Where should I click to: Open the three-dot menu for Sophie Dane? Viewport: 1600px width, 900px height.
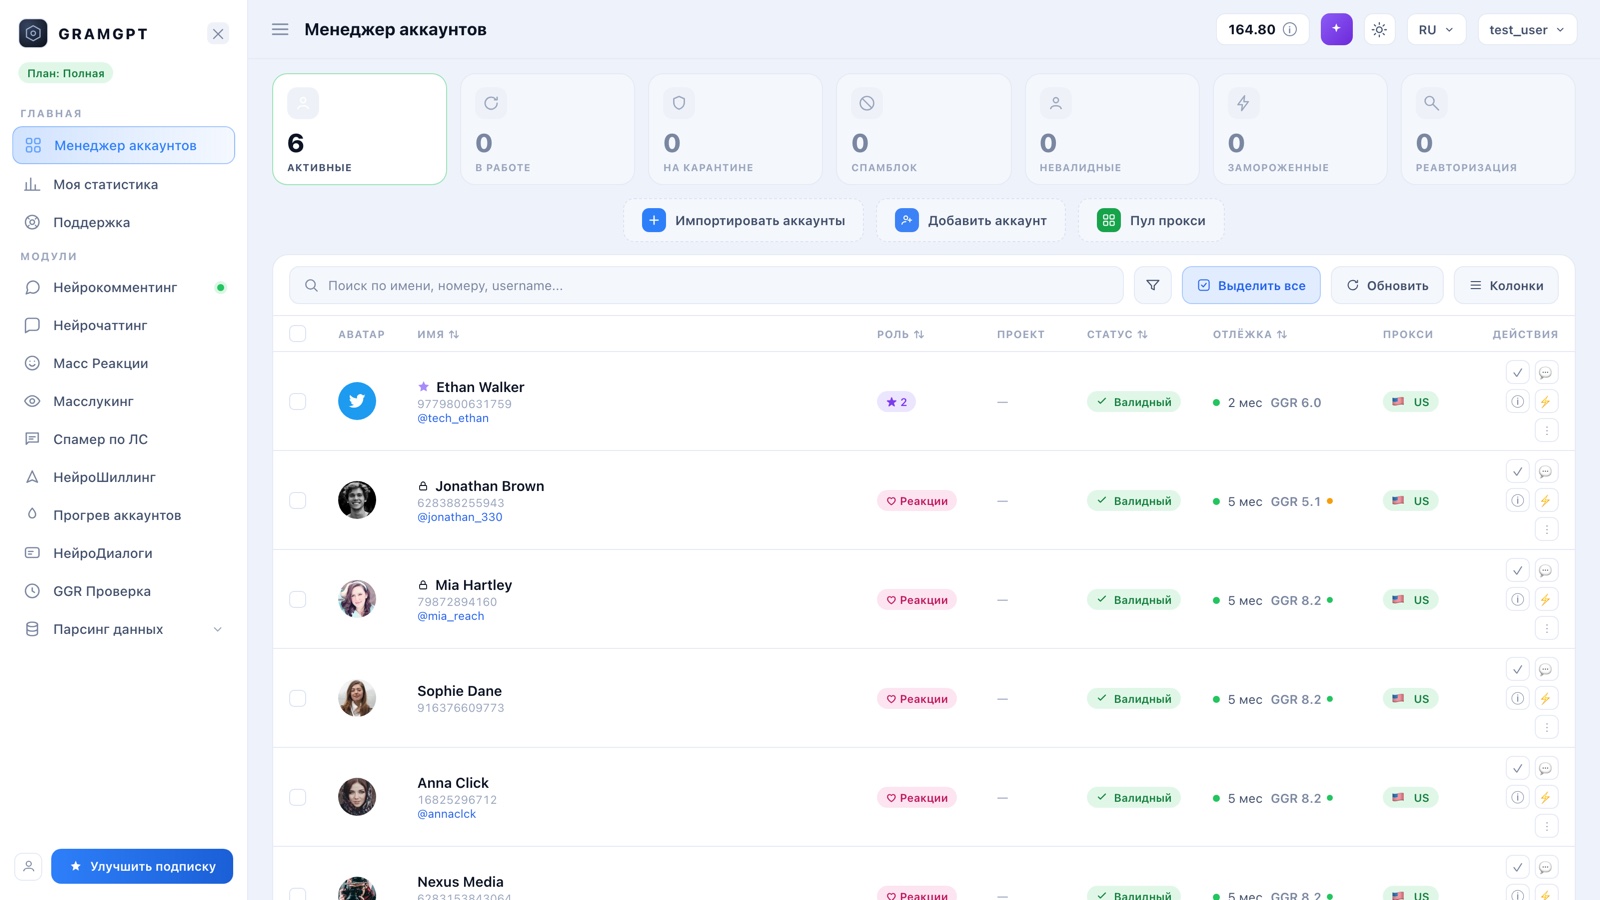[1546, 728]
